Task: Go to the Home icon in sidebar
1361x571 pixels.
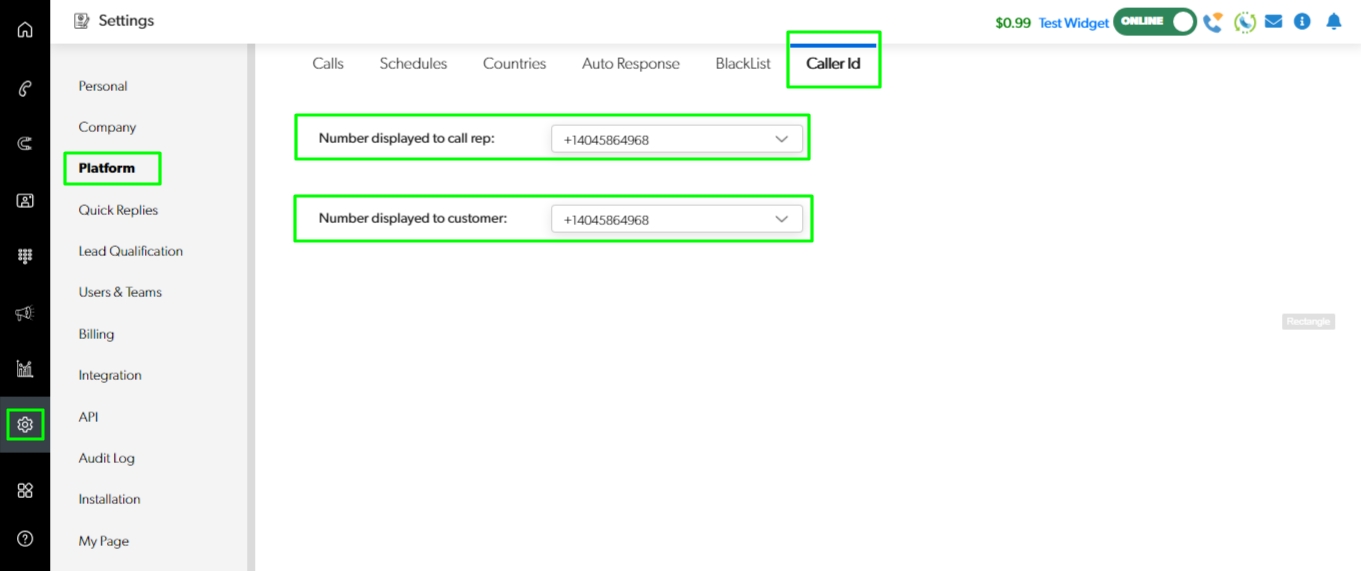Action: [25, 30]
